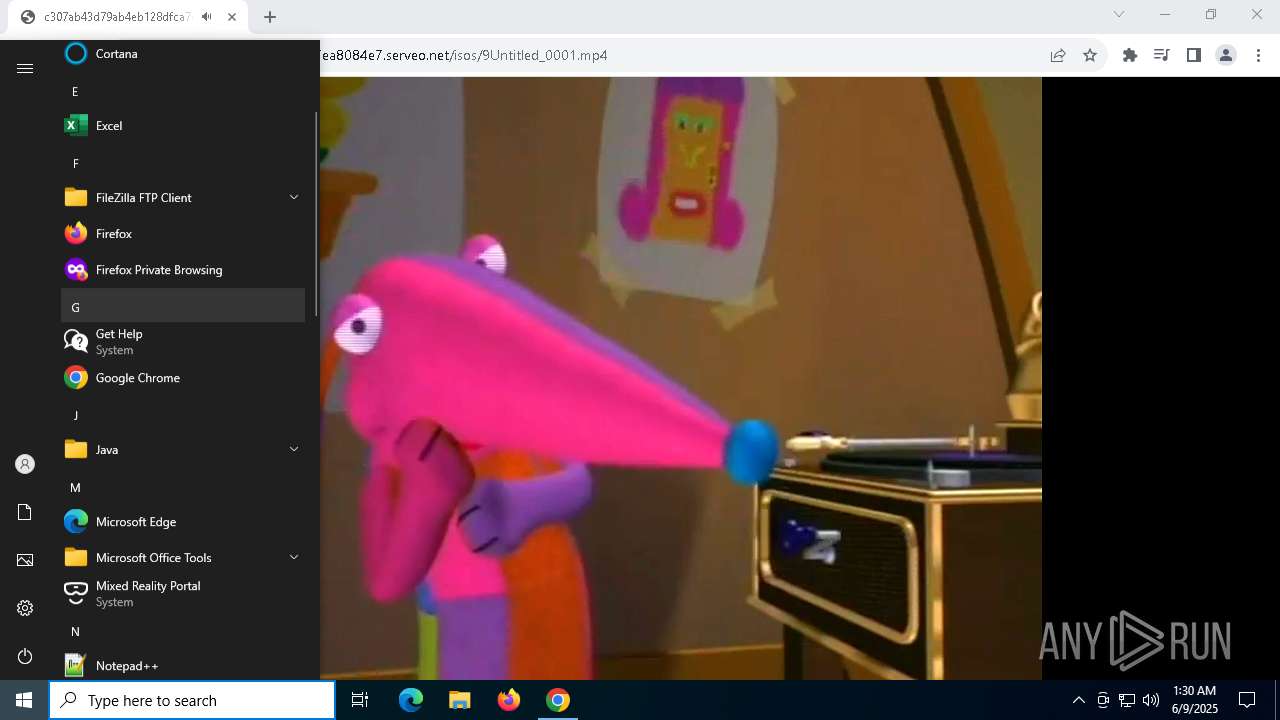Open Documents from the Start sidebar

(25, 512)
